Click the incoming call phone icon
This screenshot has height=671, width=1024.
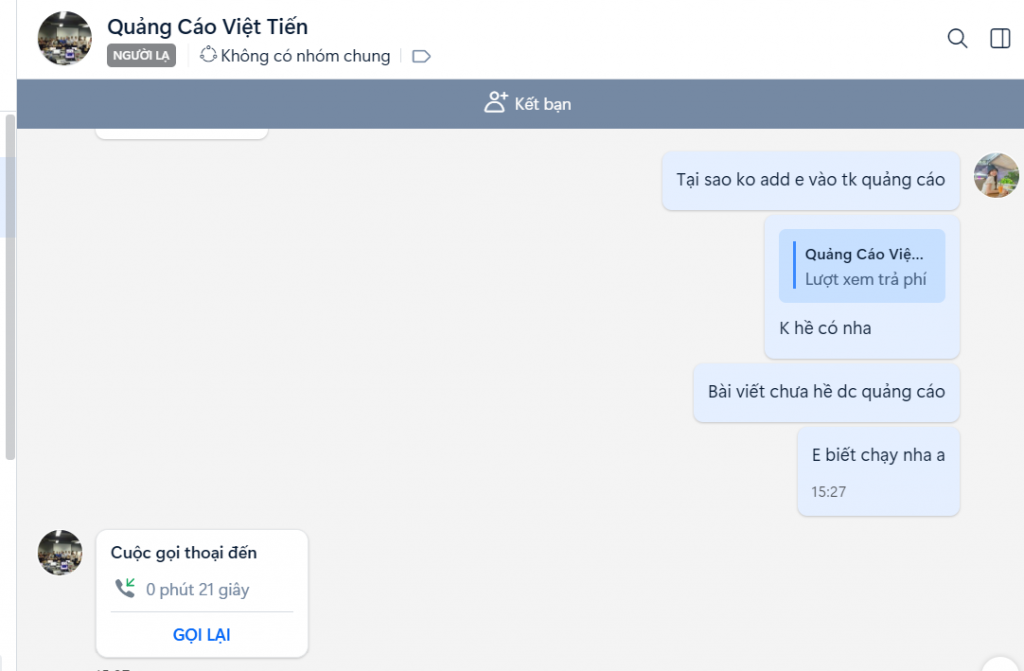click(x=125, y=588)
